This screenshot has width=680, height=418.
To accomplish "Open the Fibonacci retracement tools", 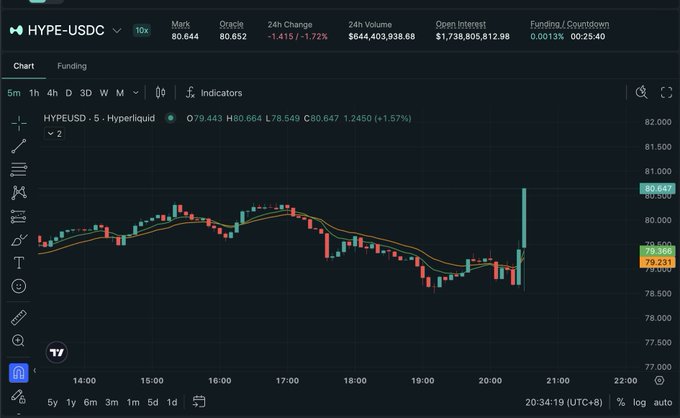I will click(19, 170).
